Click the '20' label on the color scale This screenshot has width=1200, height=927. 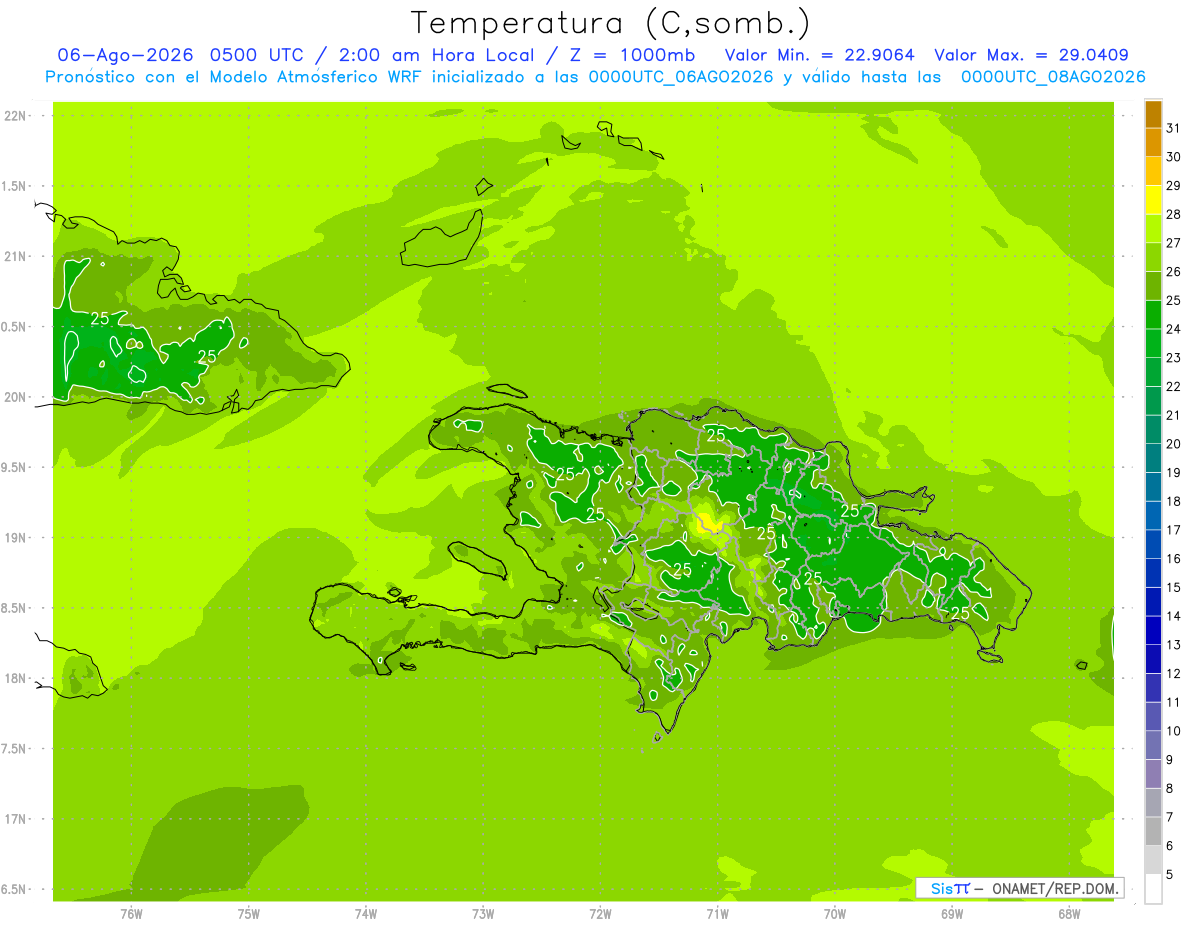point(1174,444)
